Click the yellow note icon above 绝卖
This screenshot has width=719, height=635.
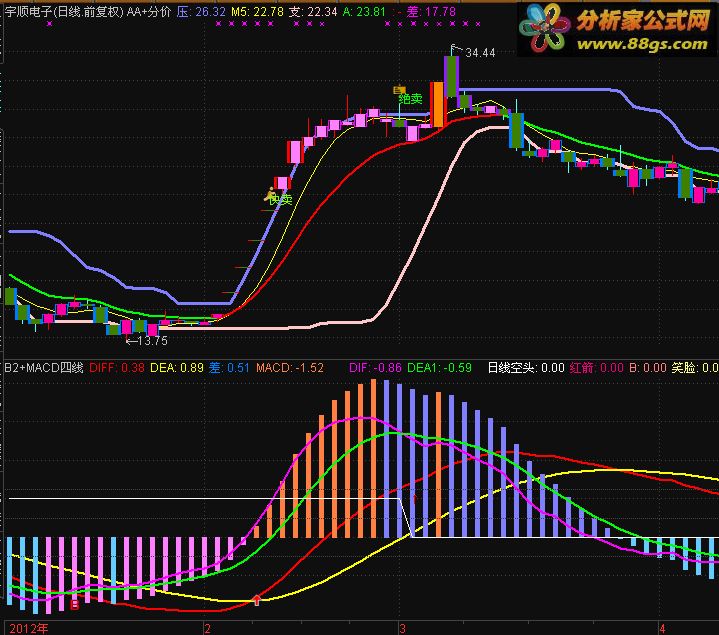(399, 89)
